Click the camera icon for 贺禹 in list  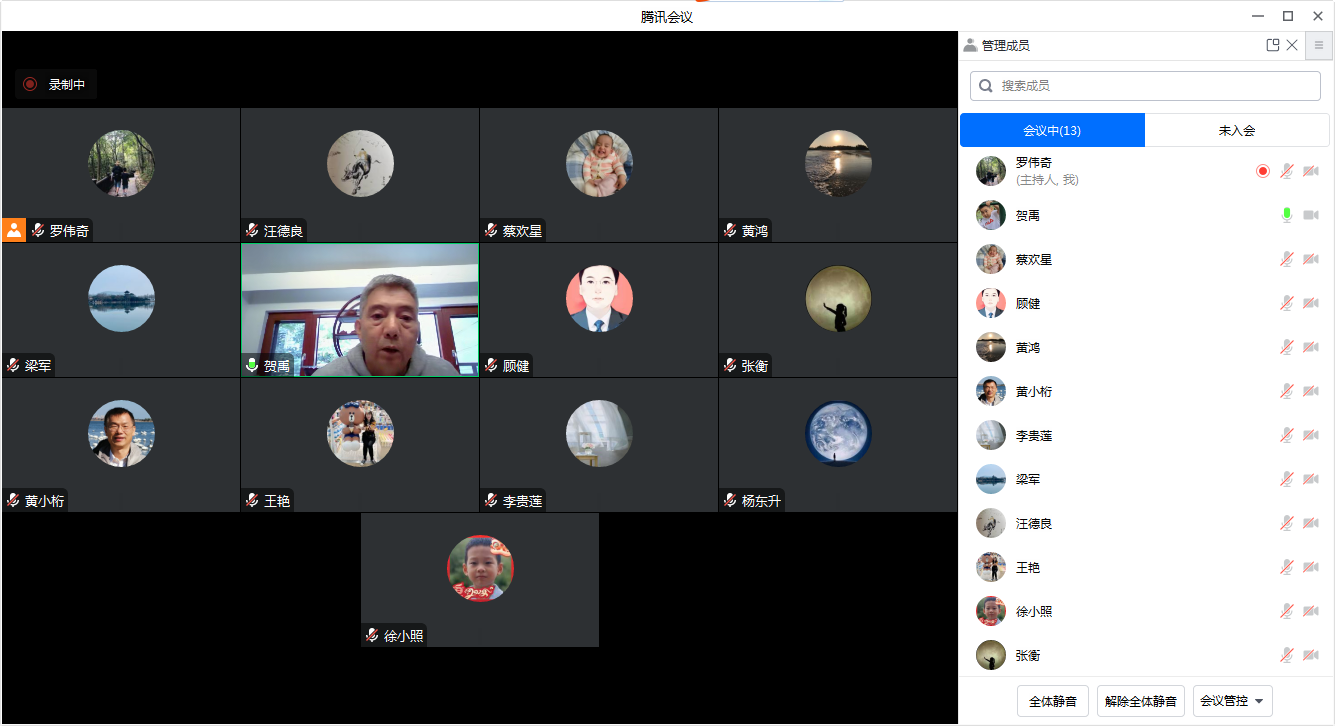coord(1311,215)
